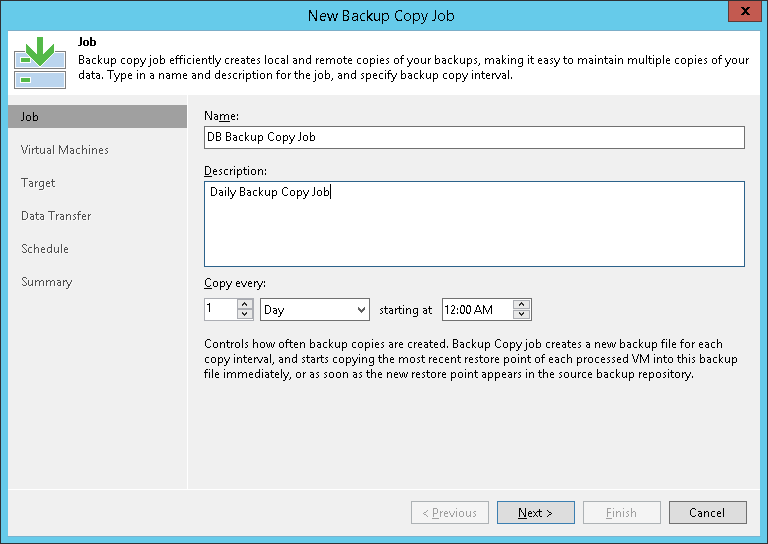Screen dimensions: 768x544
Task: Close the New Backup Copy Job dialog
Action: [x=741, y=14]
